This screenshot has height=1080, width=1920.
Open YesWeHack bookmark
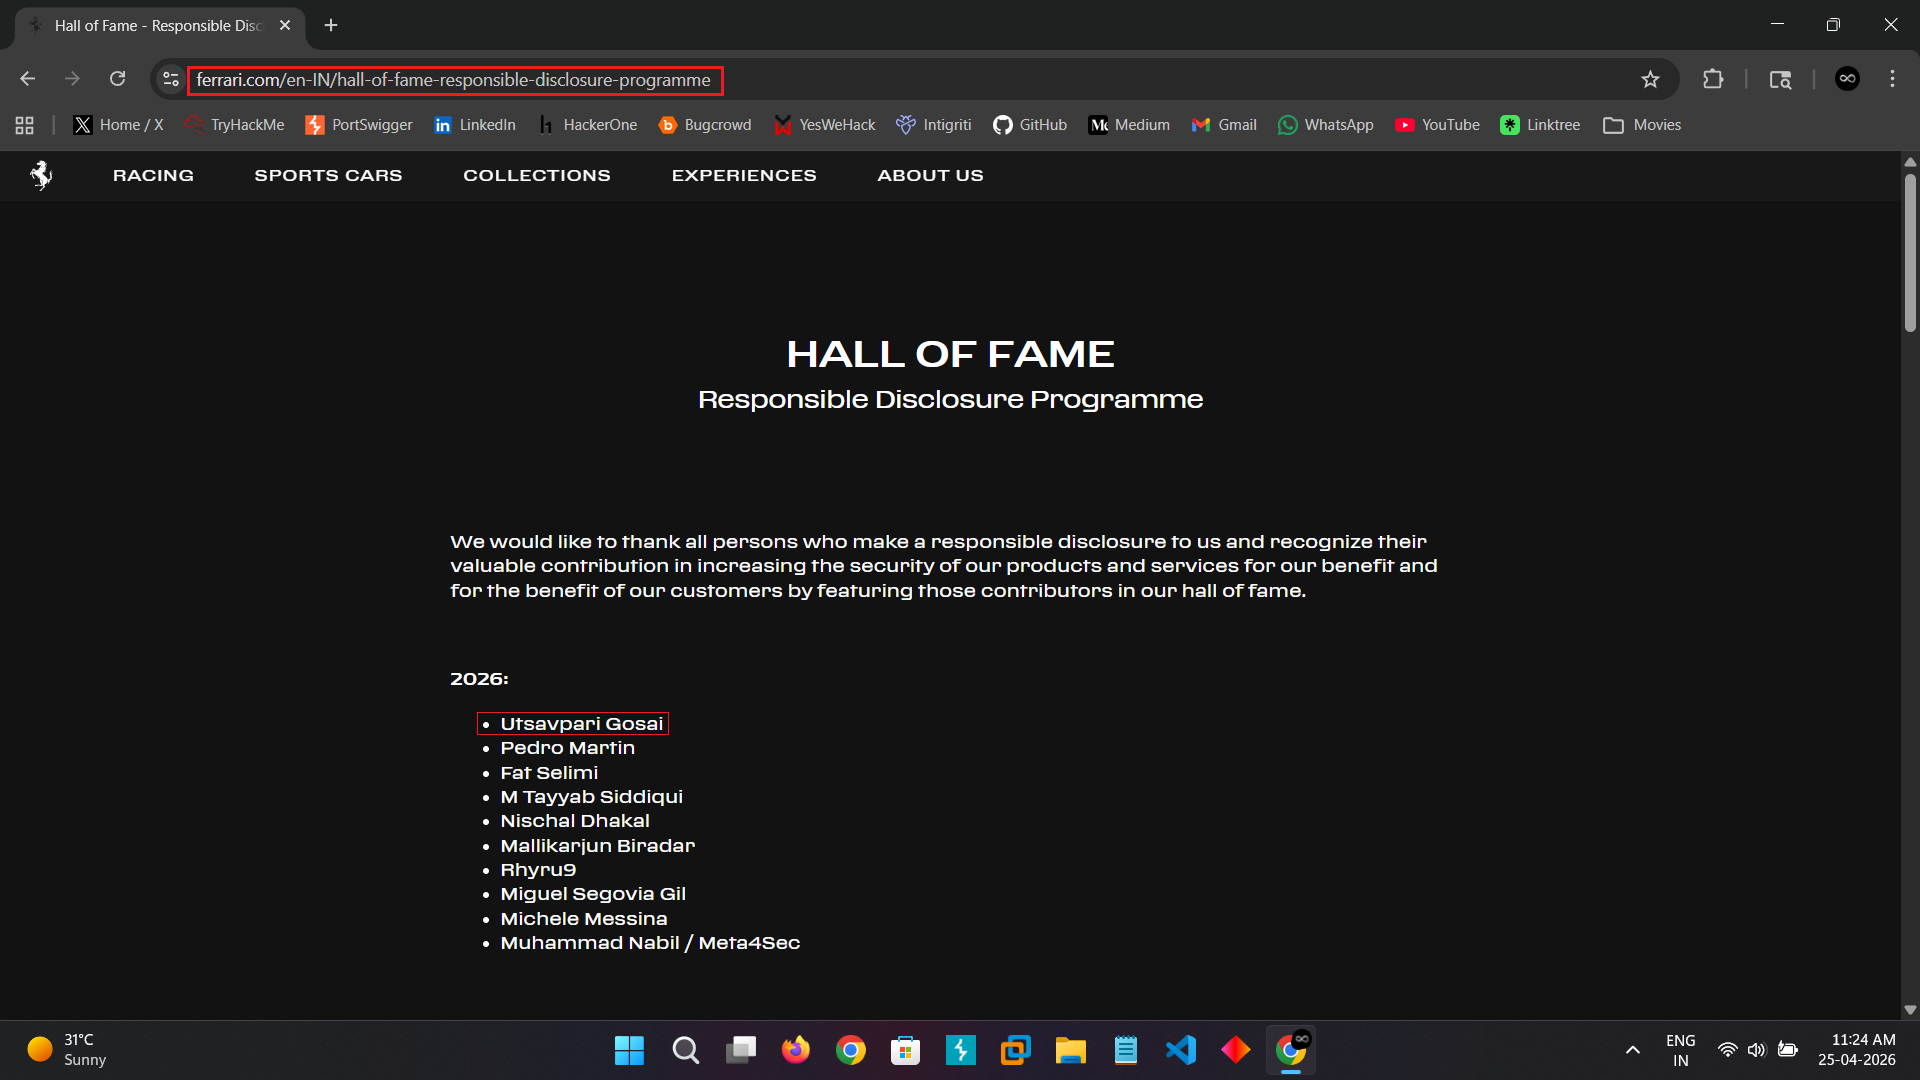coord(825,125)
